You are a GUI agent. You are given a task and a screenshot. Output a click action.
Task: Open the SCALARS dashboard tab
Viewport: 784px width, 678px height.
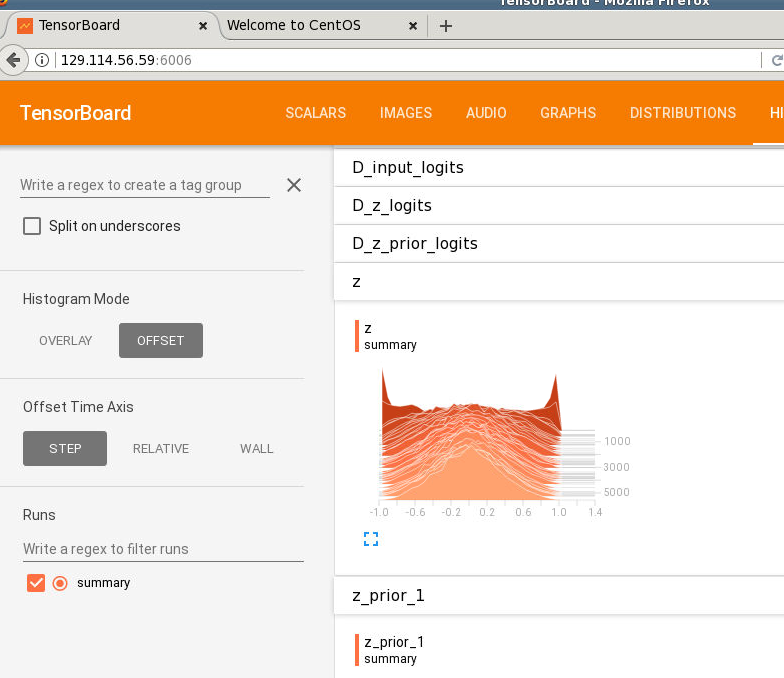(316, 113)
